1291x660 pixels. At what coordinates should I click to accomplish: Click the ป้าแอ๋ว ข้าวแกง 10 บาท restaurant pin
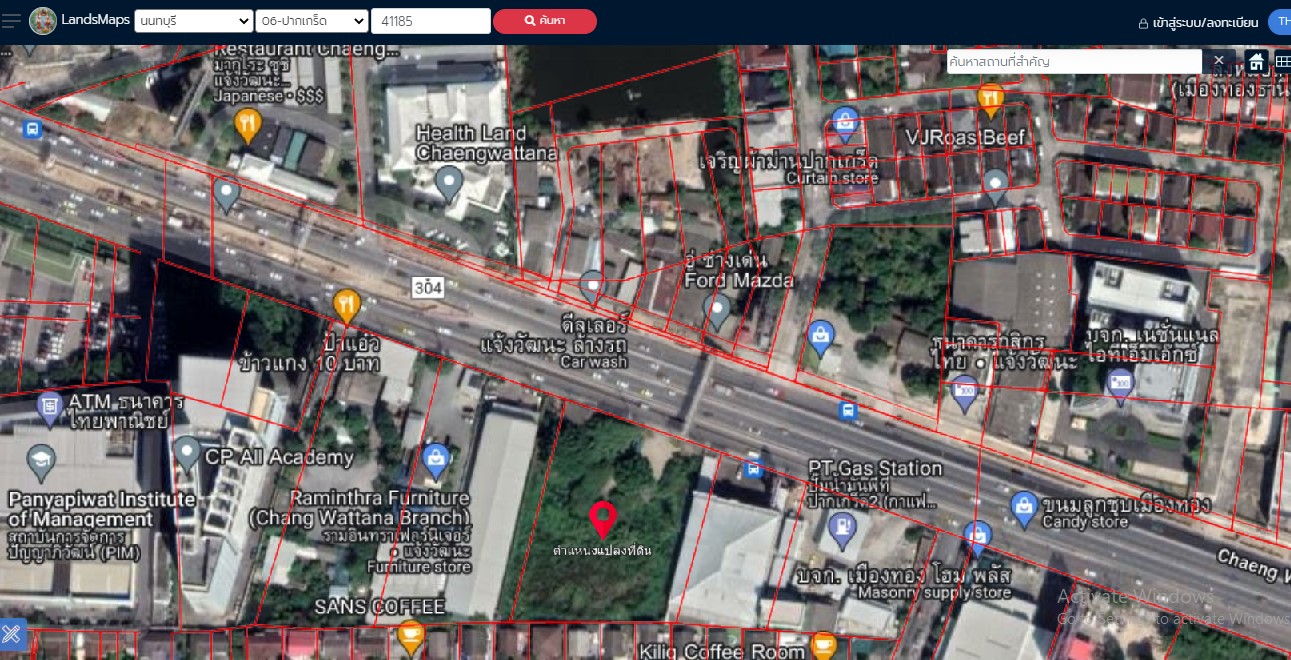click(x=346, y=306)
